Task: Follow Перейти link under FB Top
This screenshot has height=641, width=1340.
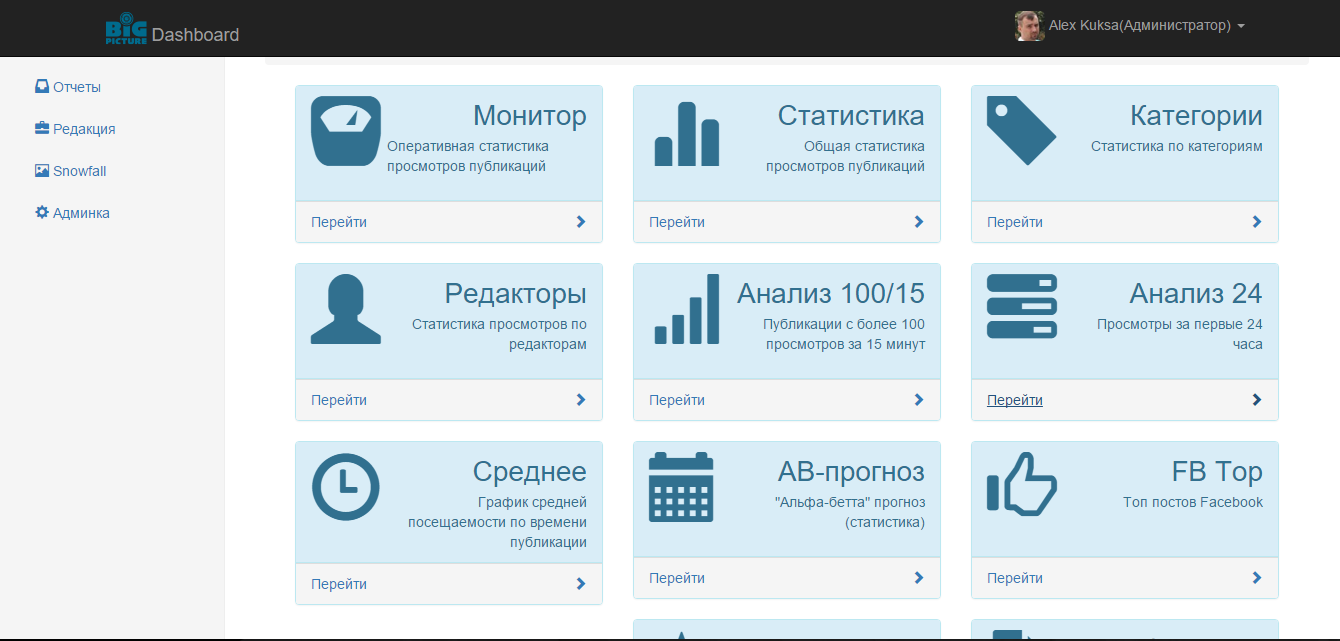Action: [1015, 578]
